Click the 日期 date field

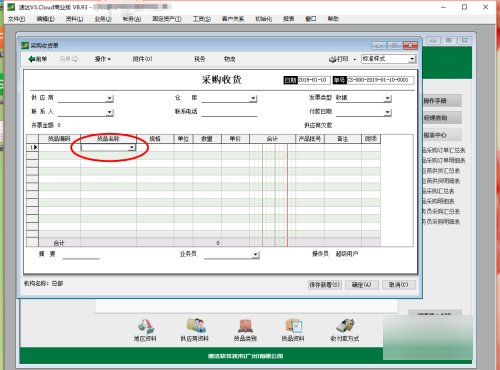pos(313,80)
